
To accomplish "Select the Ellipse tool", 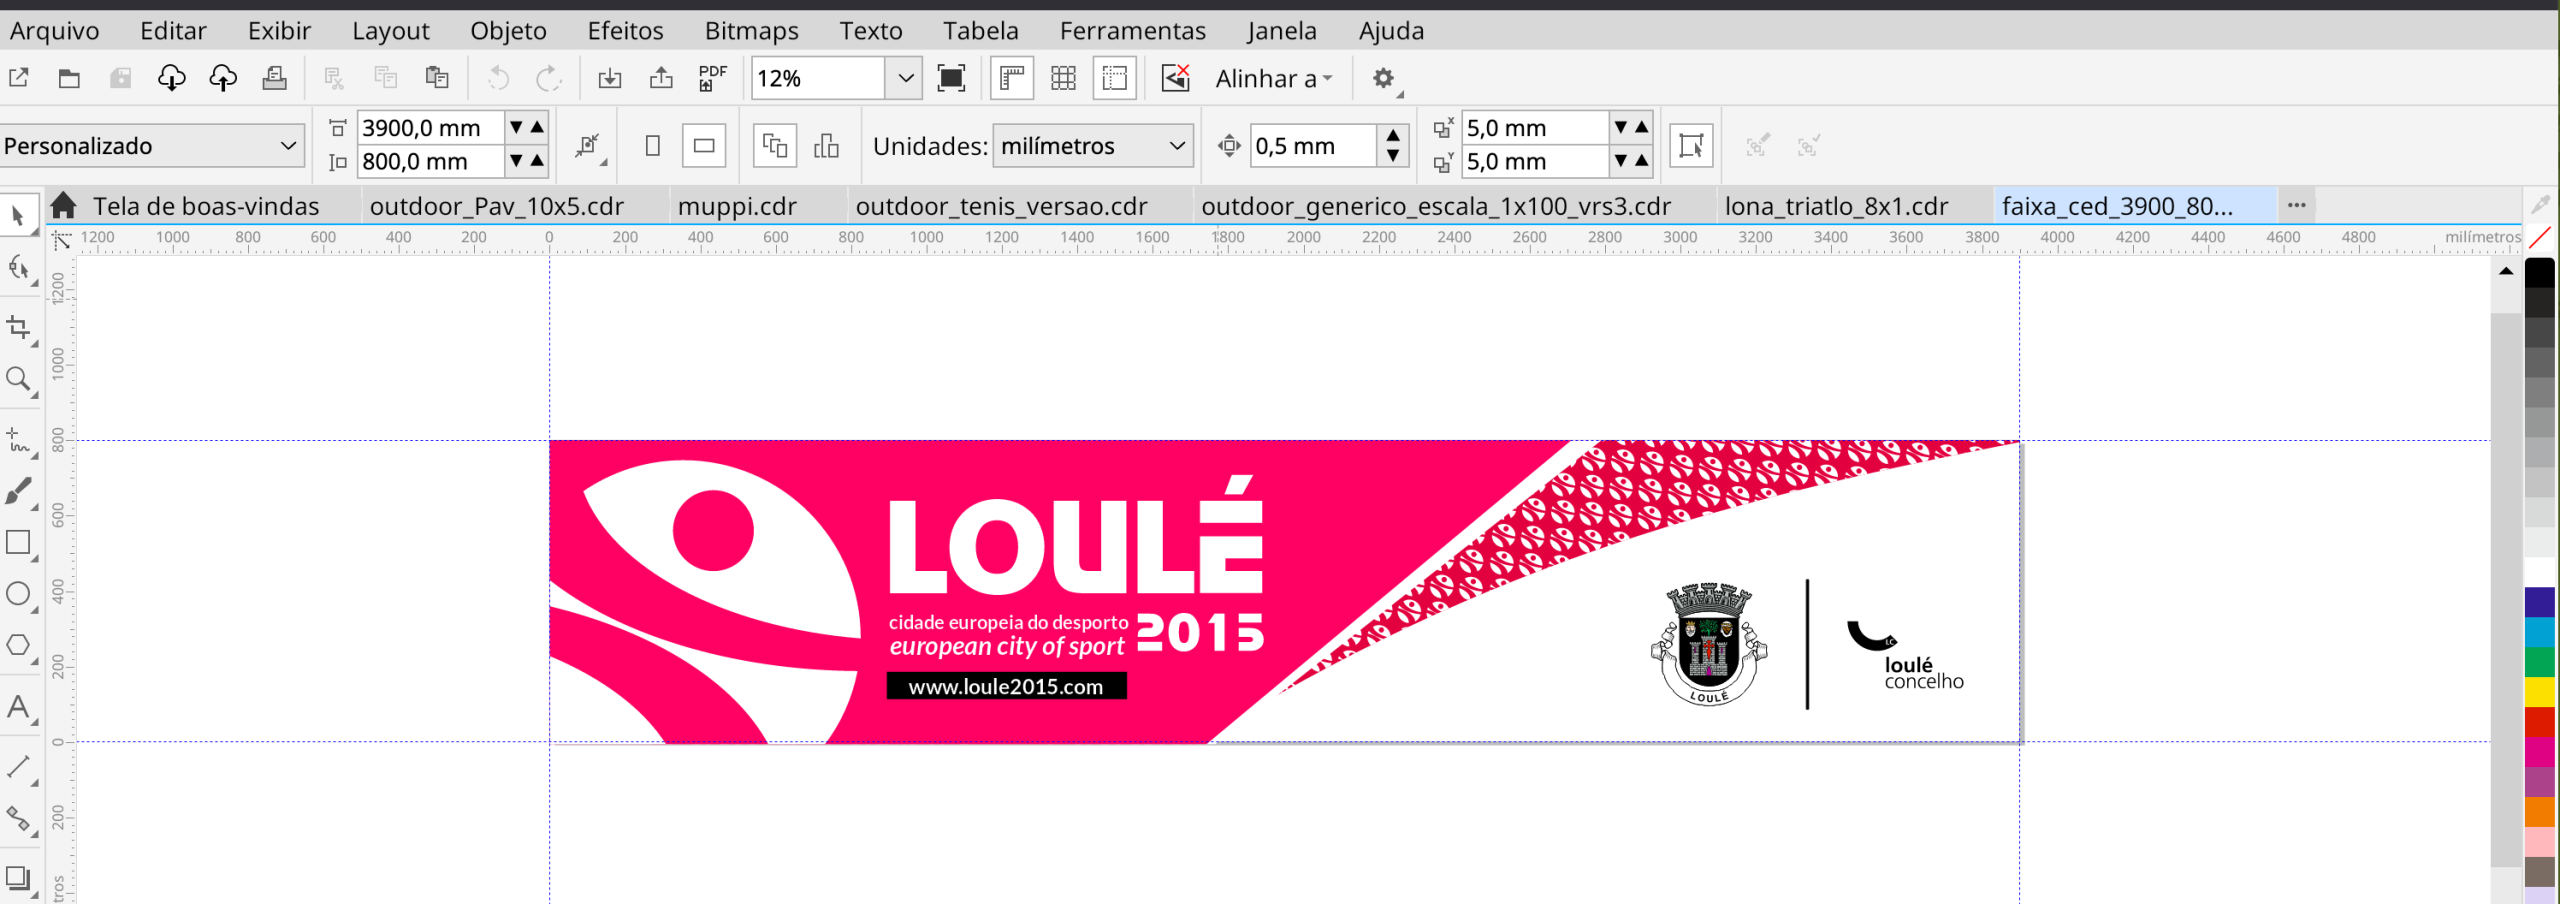I will [20, 593].
